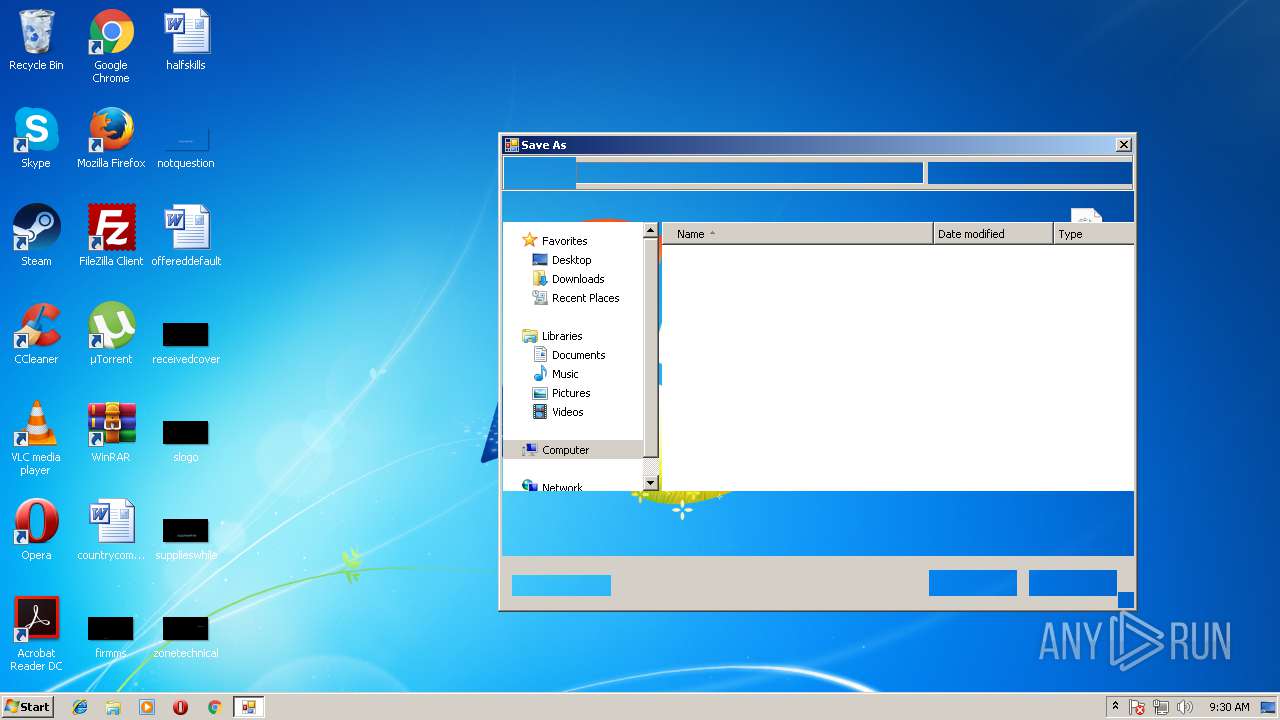Open the Steam desktop shortcut

point(36,236)
